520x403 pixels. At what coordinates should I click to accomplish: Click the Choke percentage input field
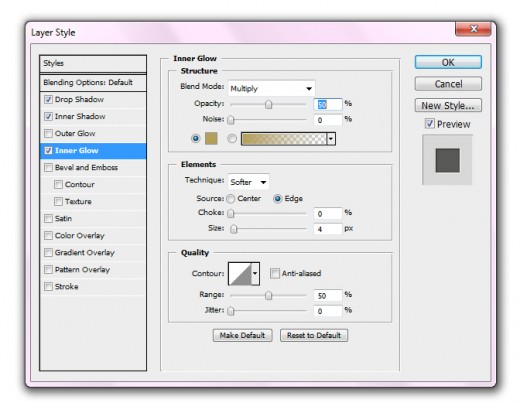coord(328,213)
